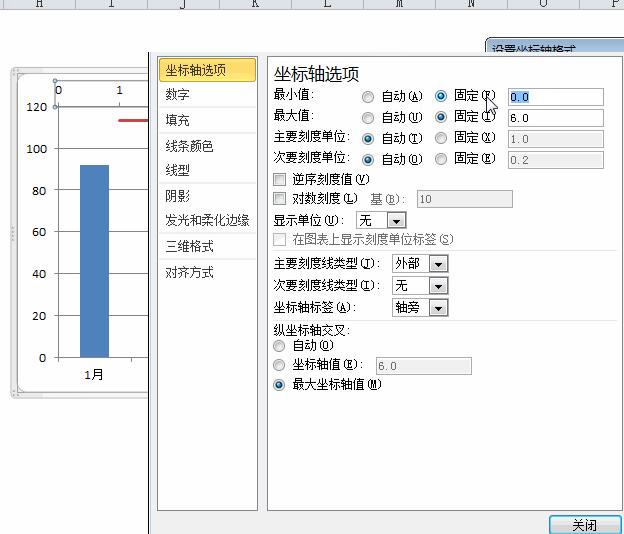Choose 坐标轴值 radio option
Viewport: 624px width, 534px height.
279,366
